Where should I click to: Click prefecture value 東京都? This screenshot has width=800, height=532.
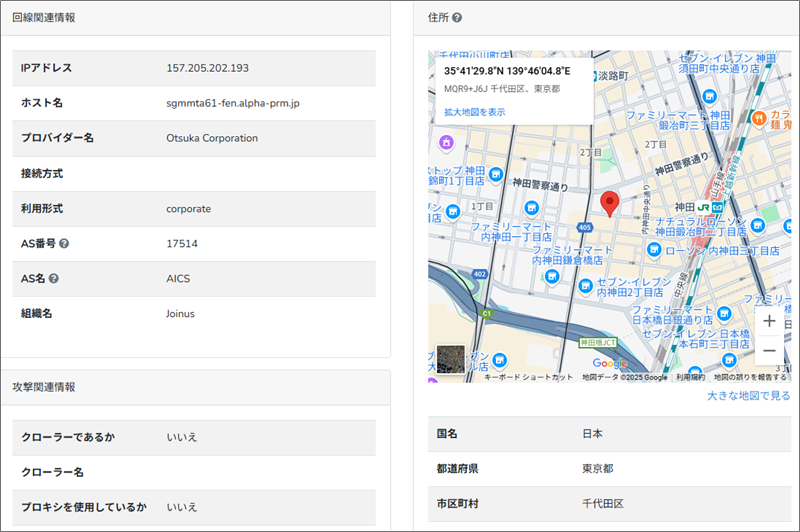(597, 468)
